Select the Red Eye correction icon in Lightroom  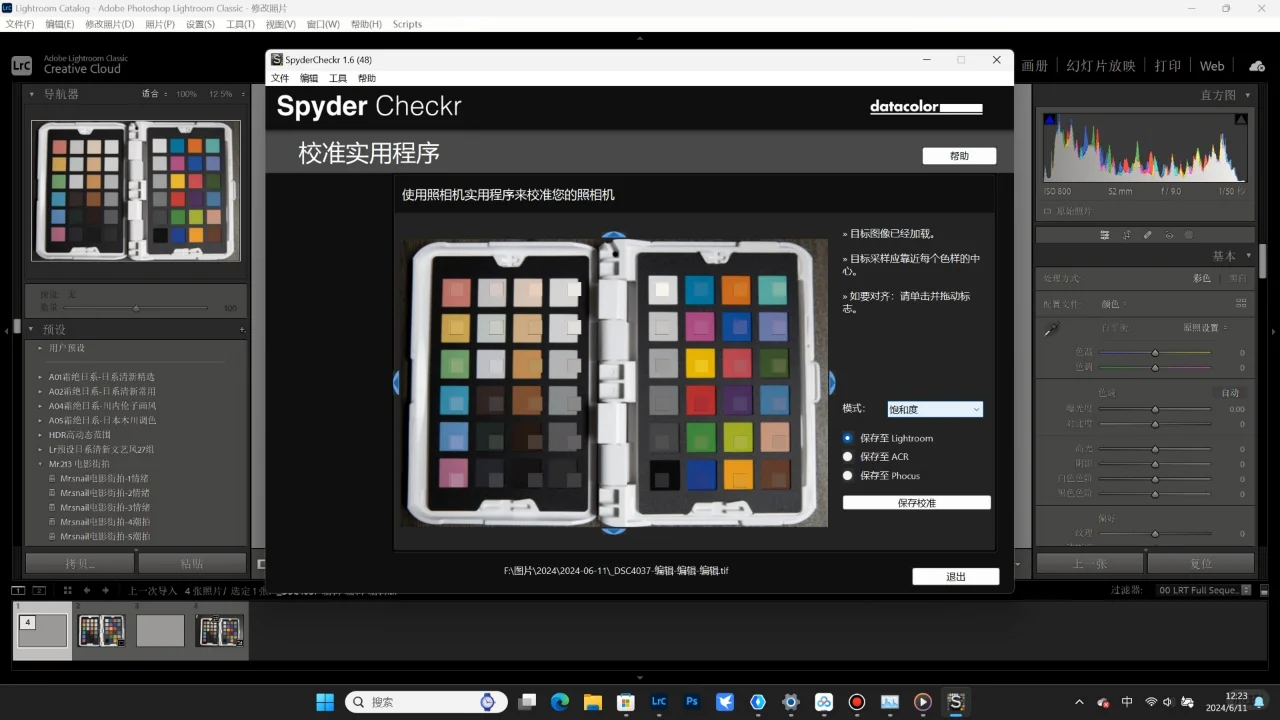point(1168,235)
